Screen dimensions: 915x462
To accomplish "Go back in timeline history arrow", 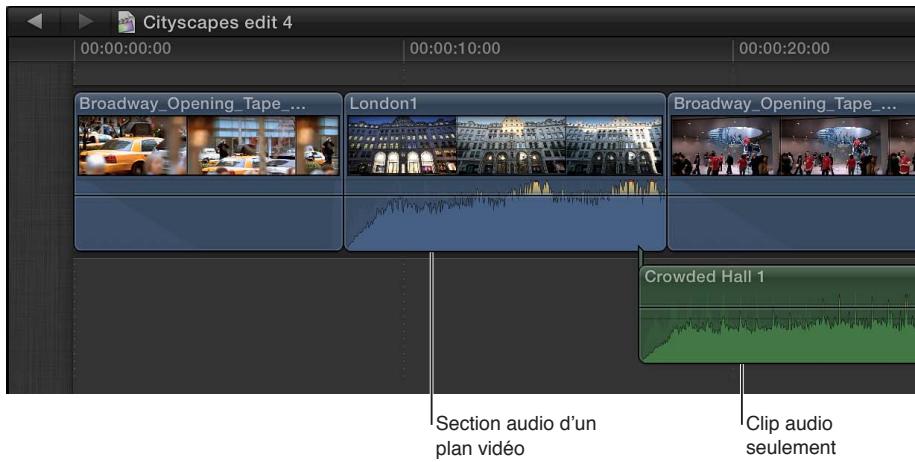I will pyautogui.click(x=34, y=22).
